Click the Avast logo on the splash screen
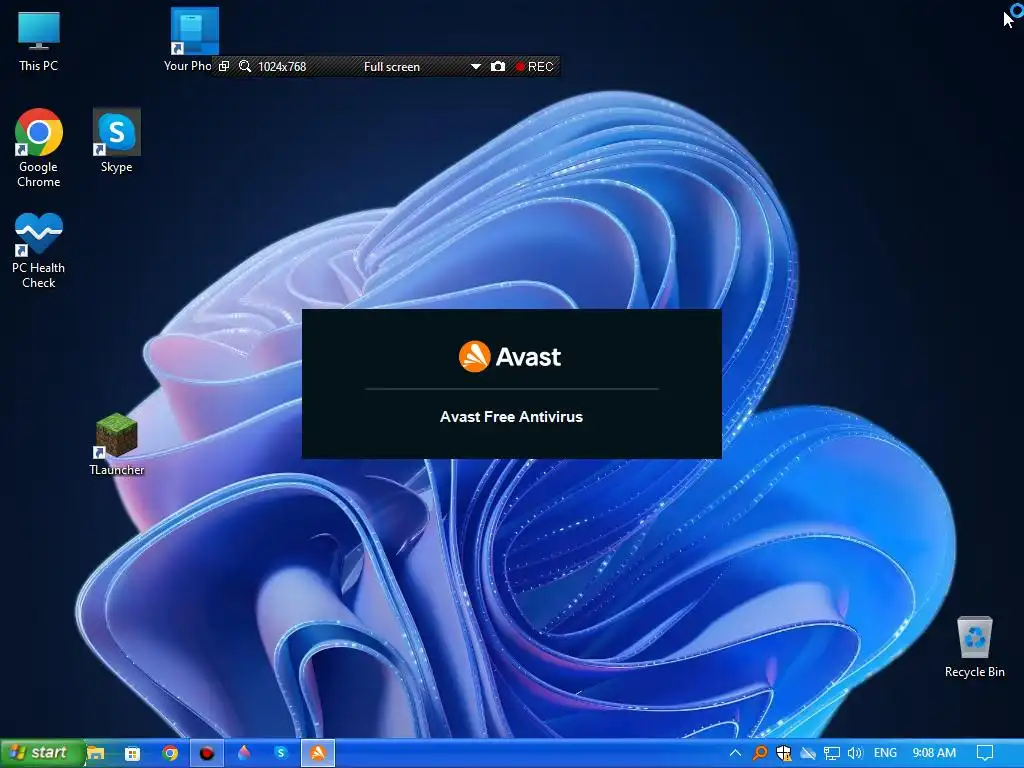Viewport: 1024px width, 768px height. coord(510,357)
